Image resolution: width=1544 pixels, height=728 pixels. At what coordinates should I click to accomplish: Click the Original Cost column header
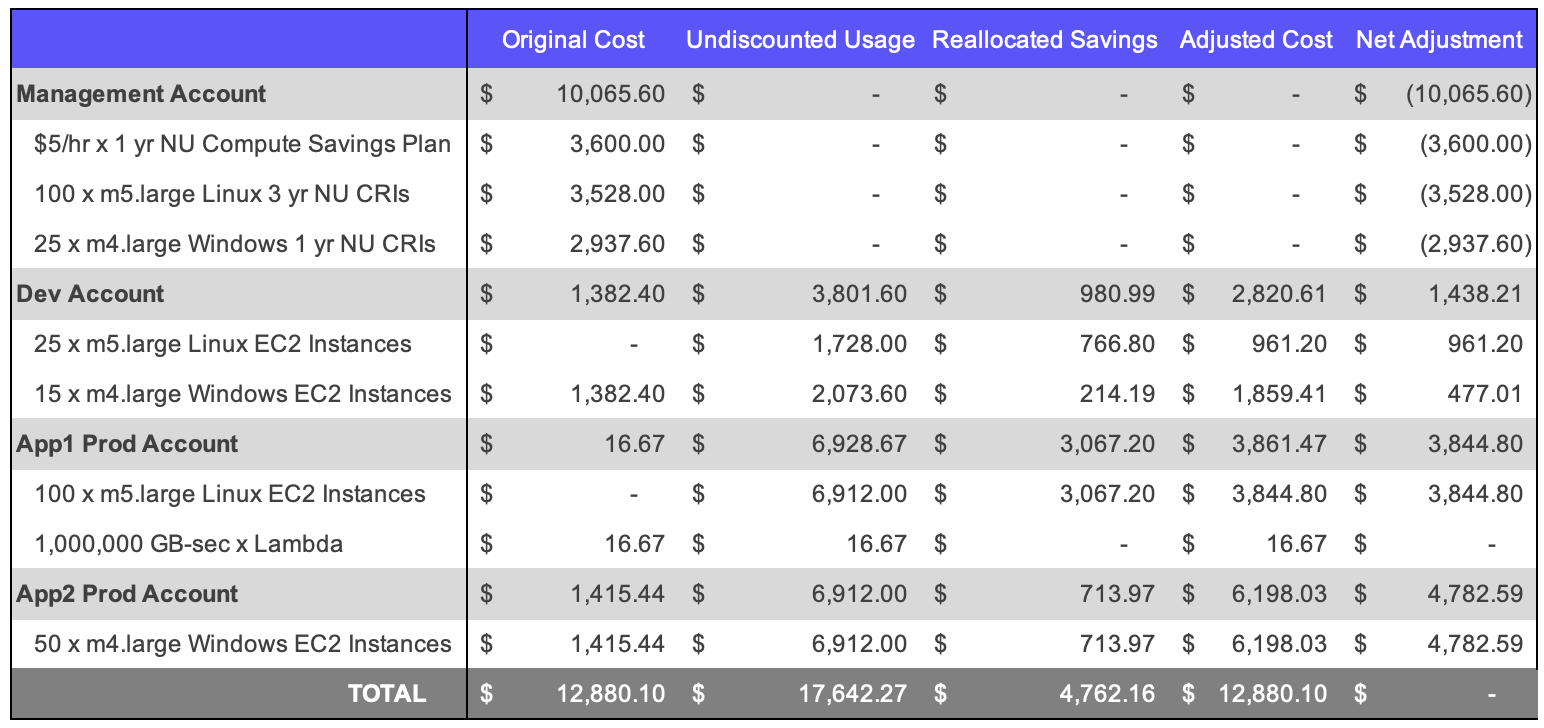click(573, 40)
